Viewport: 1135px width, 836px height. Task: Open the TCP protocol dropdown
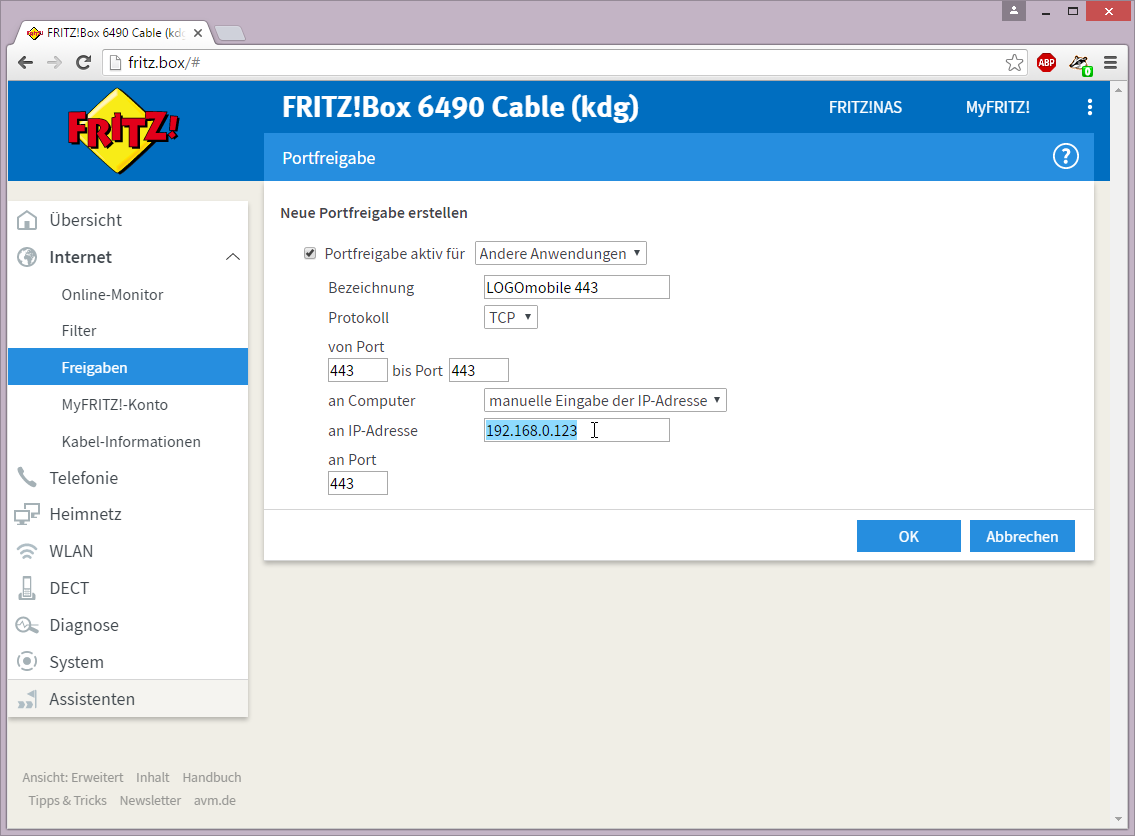[510, 317]
